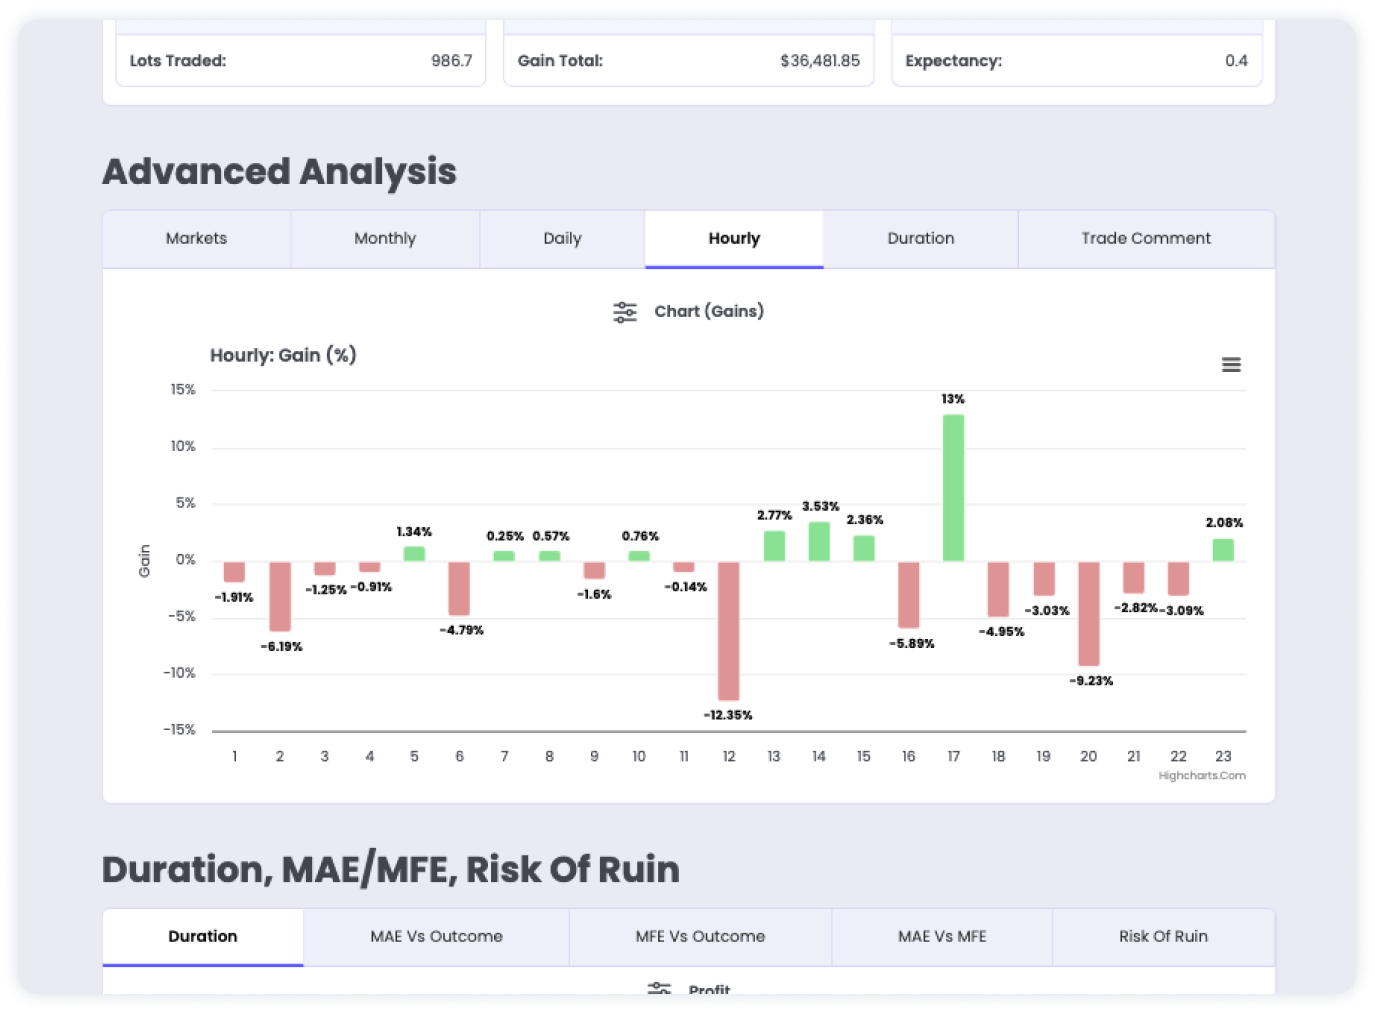Viewport: 1375px width, 1011px height.
Task: Open the Duration tab below Duration, MAE/MFE heading
Action: click(202, 936)
